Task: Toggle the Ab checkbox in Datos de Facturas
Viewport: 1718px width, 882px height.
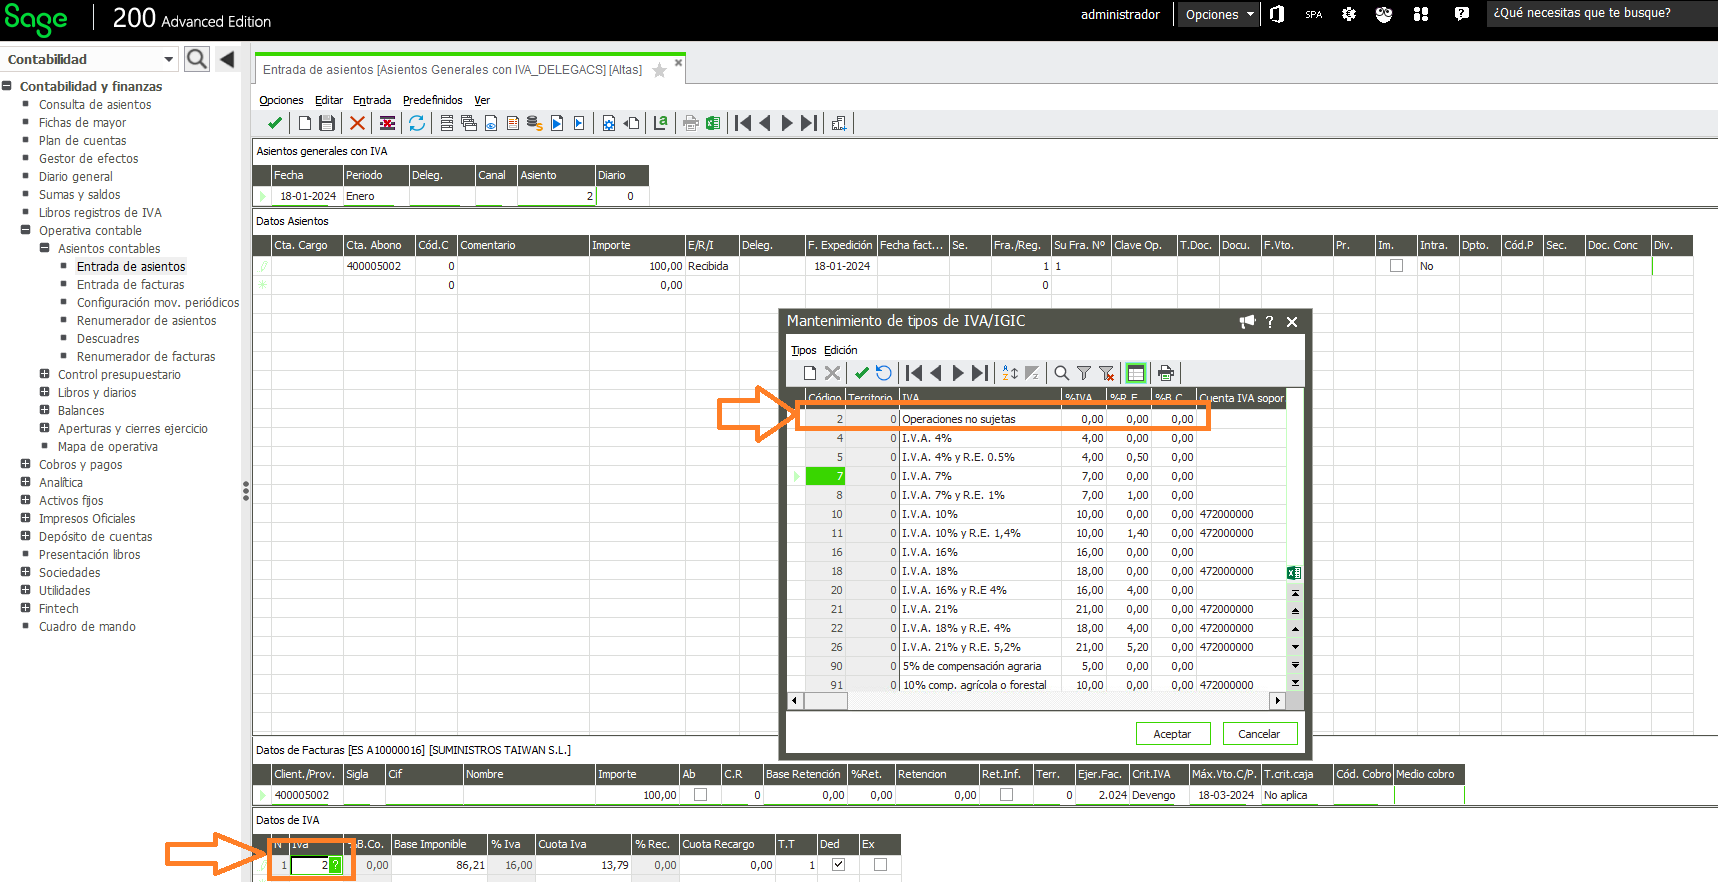Action: point(701,795)
